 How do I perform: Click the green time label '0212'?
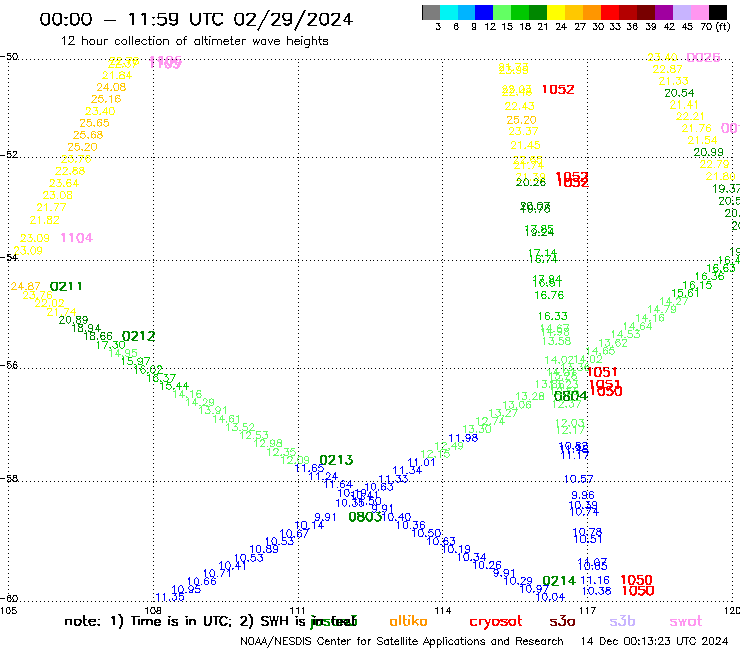click(x=138, y=336)
